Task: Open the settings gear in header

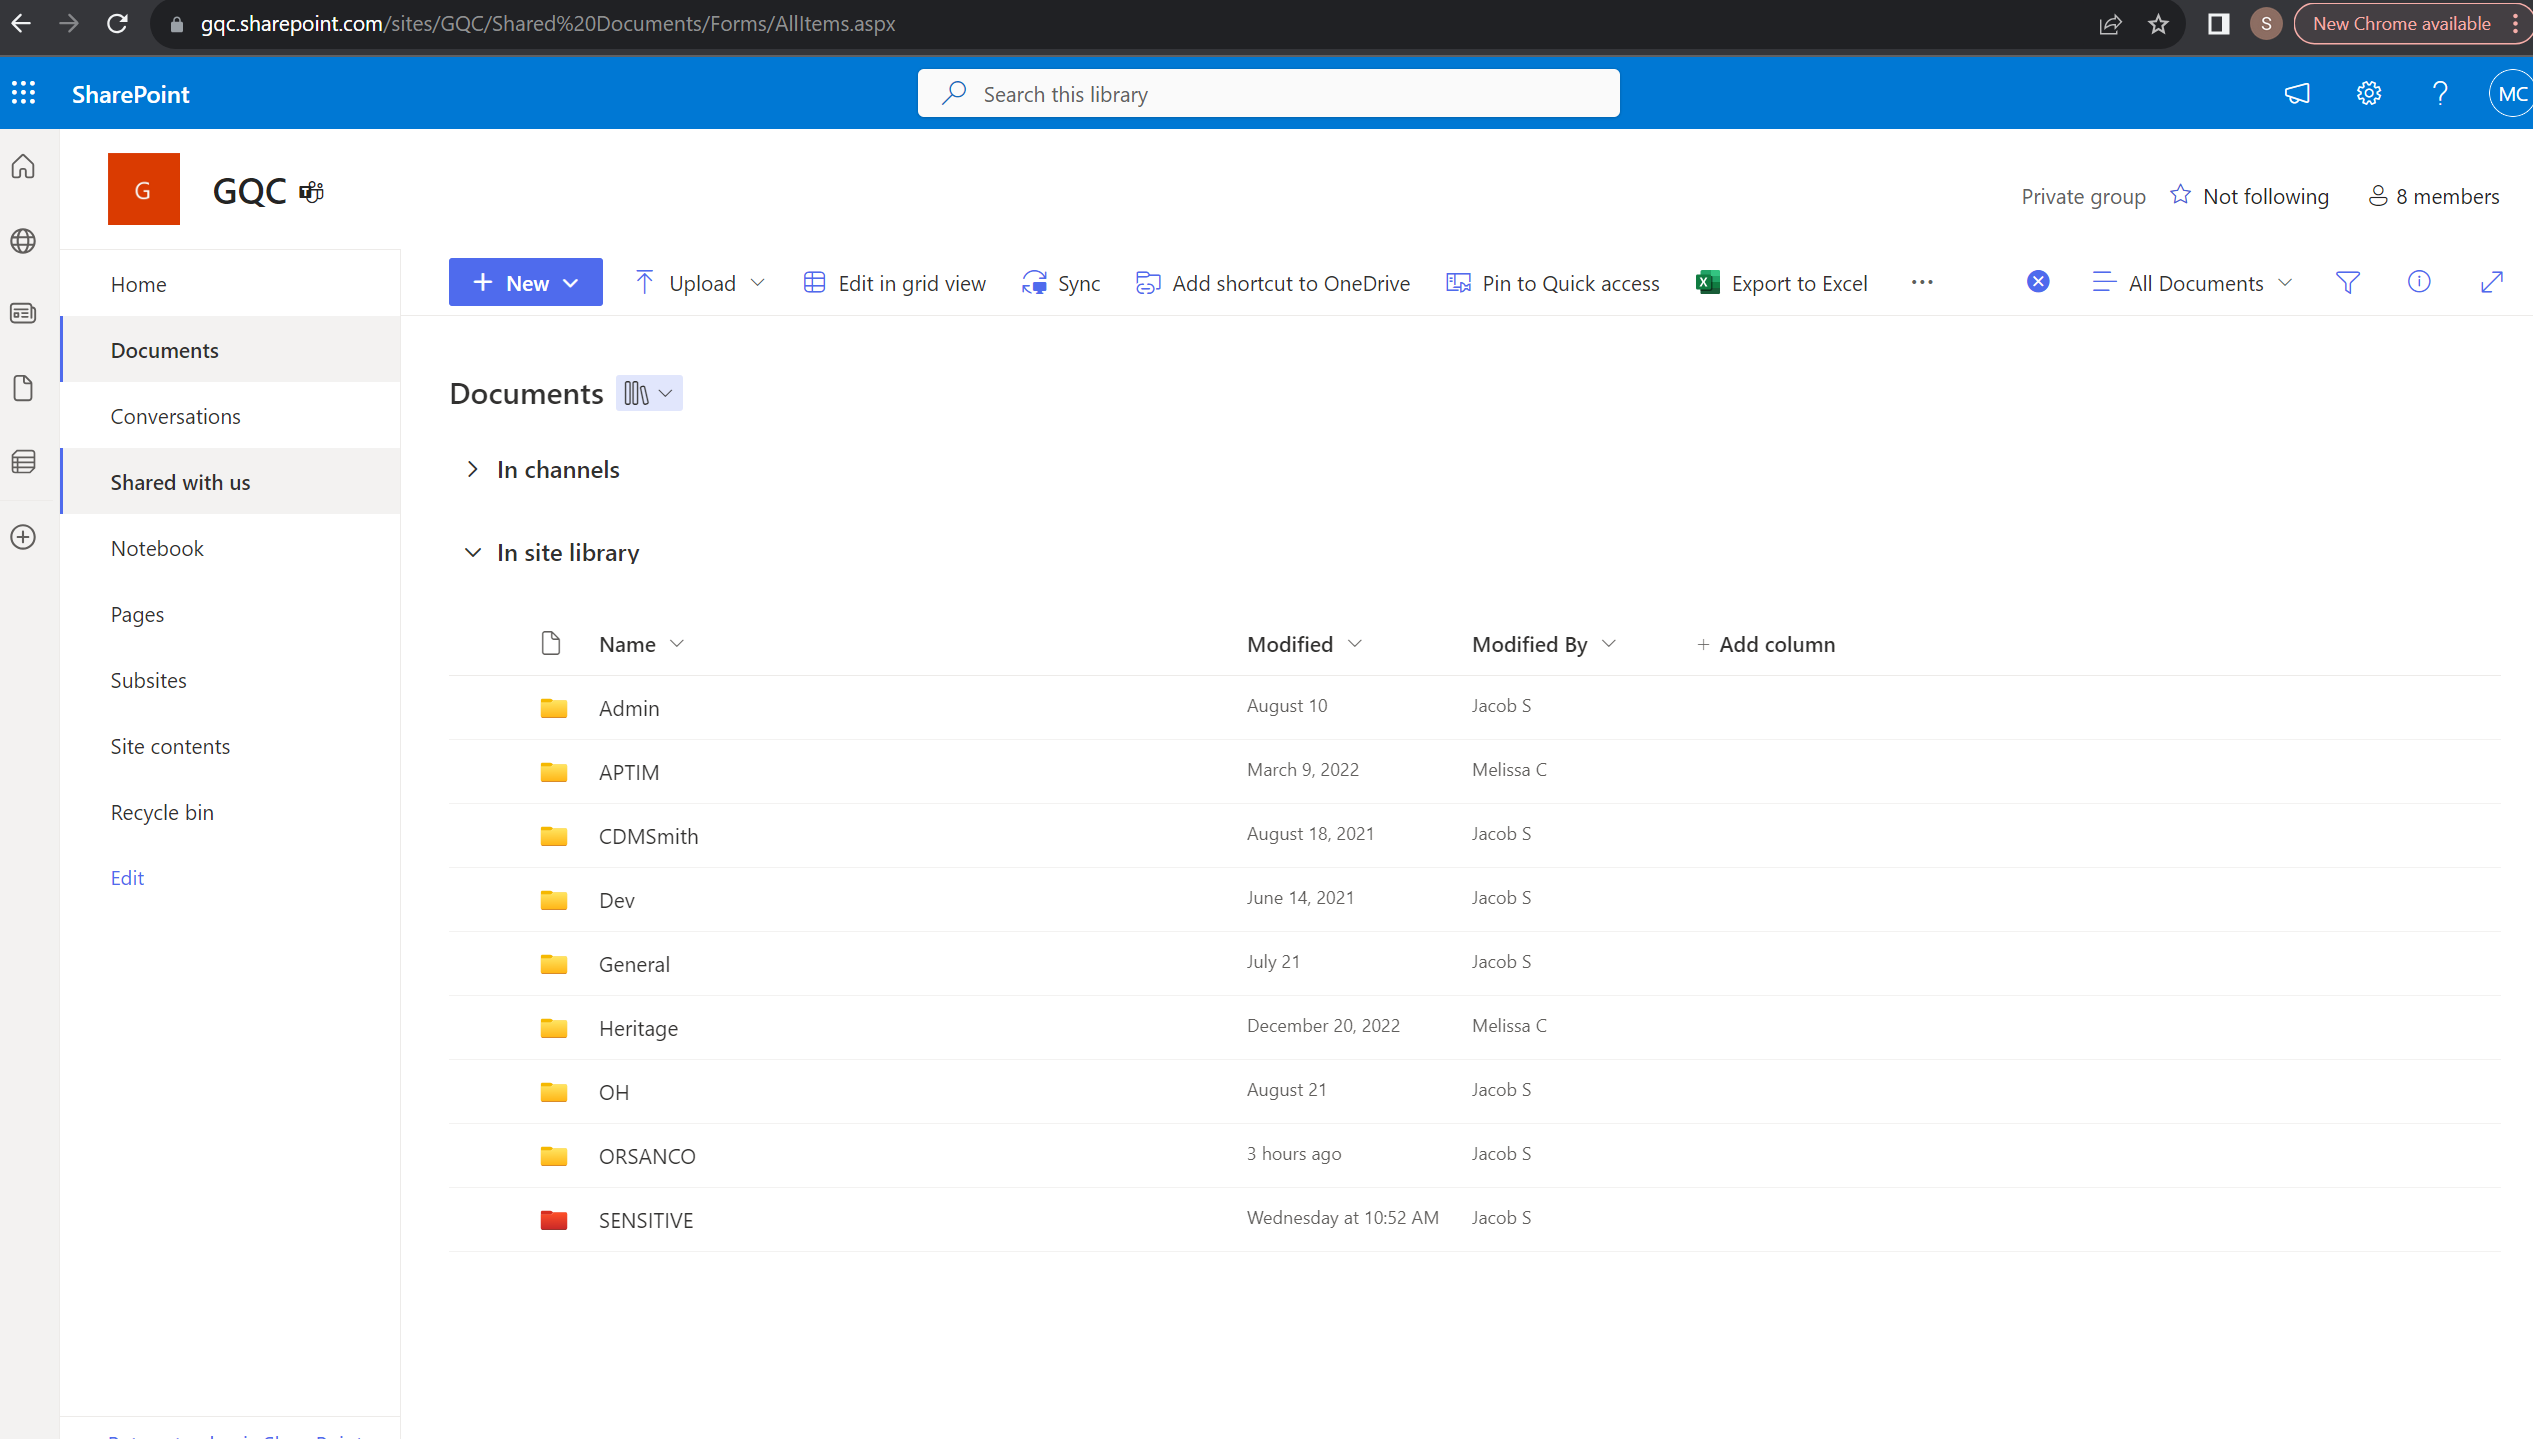Action: pyautogui.click(x=2368, y=93)
